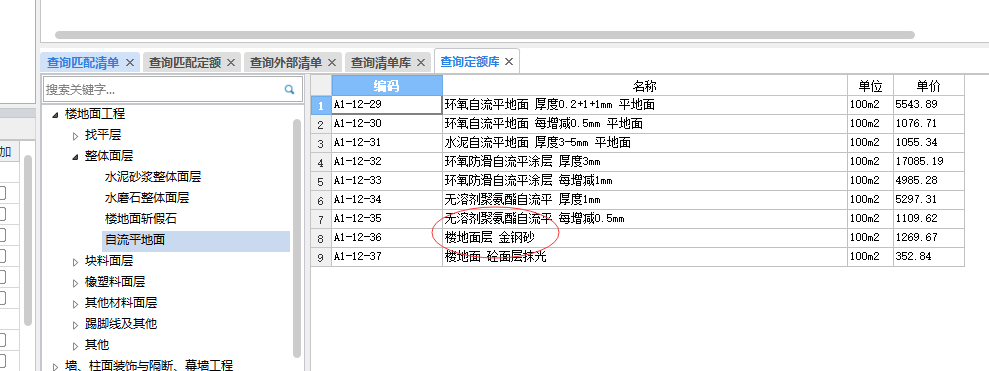The image size is (989, 371).
Task: Click code cell A1-12-37
Action: (x=387, y=256)
